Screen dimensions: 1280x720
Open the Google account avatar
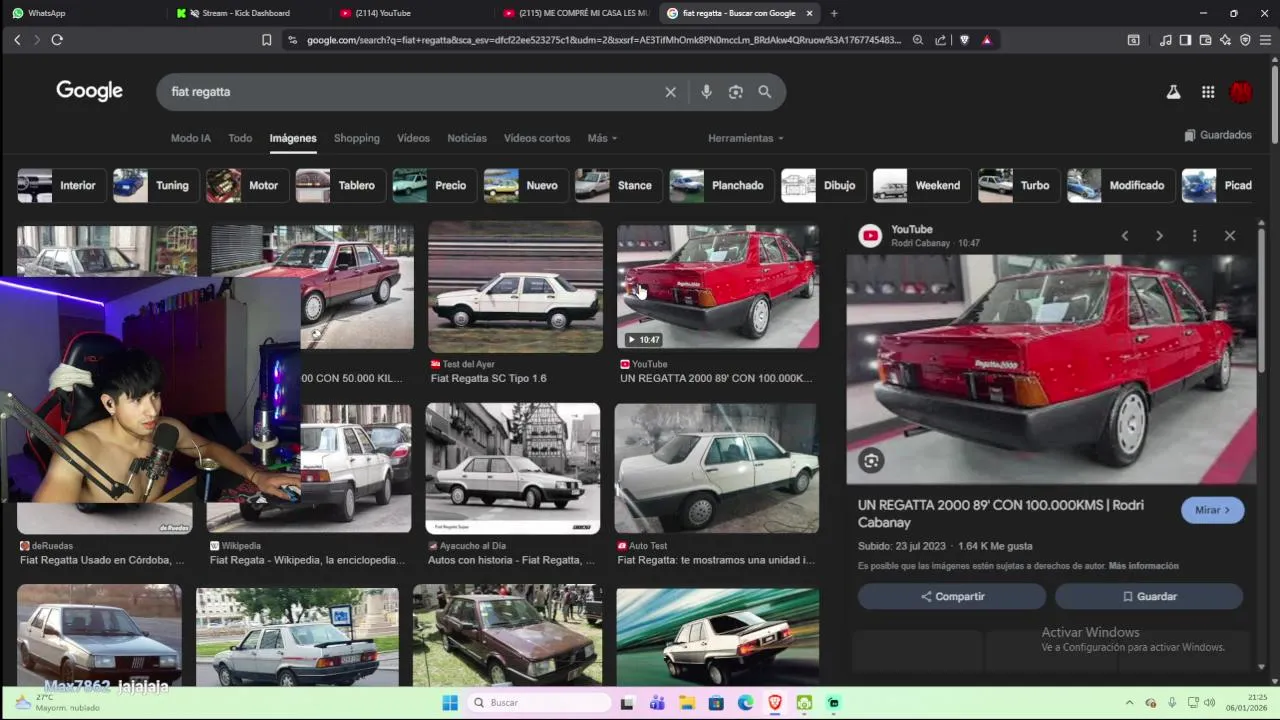click(x=1241, y=92)
